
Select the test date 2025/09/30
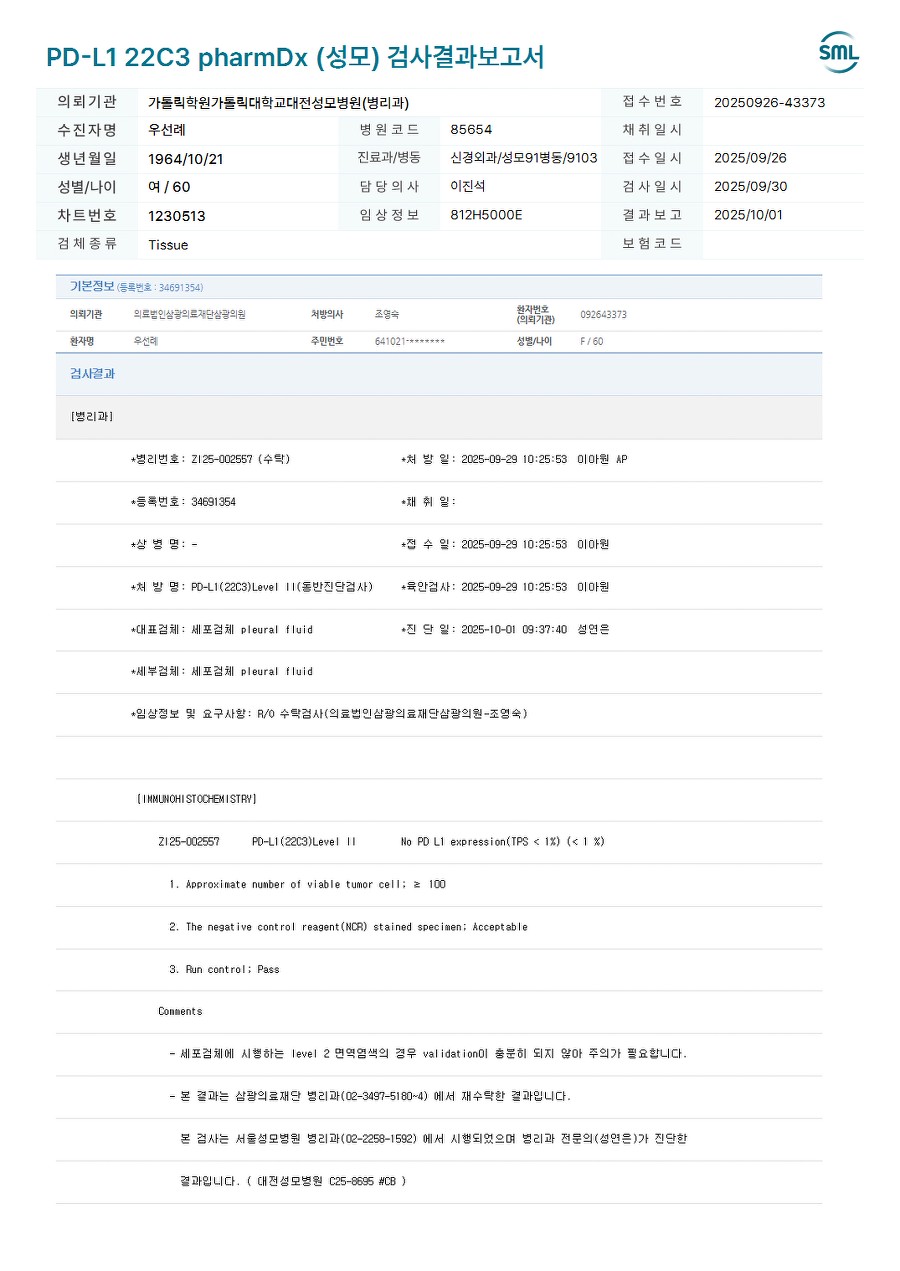point(750,187)
